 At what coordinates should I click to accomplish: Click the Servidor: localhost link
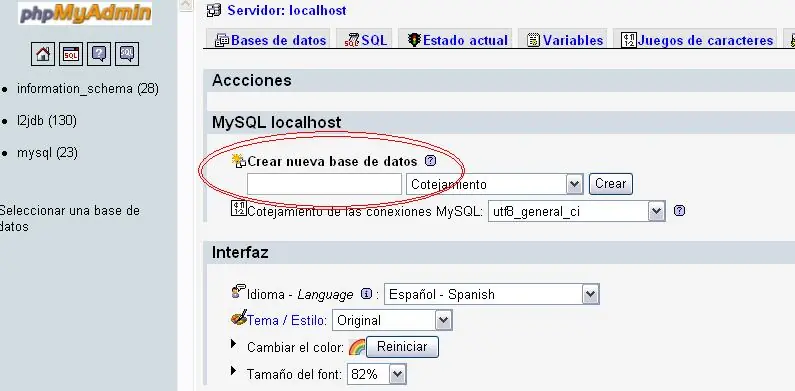point(287,10)
